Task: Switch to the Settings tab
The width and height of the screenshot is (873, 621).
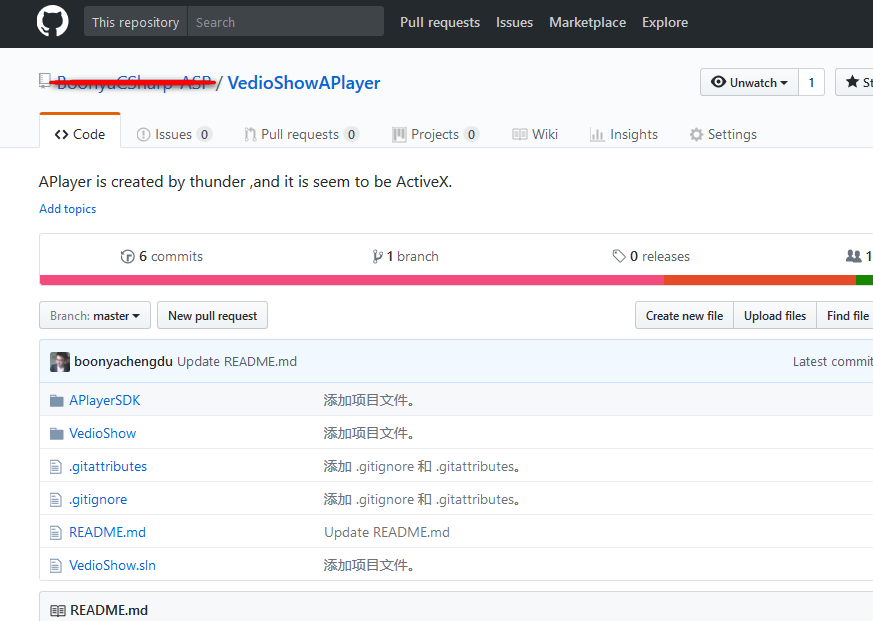Action: (723, 134)
